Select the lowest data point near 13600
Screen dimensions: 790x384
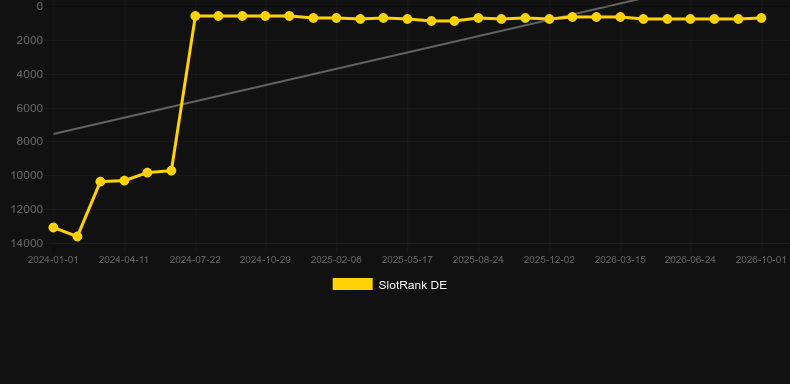pos(77,236)
